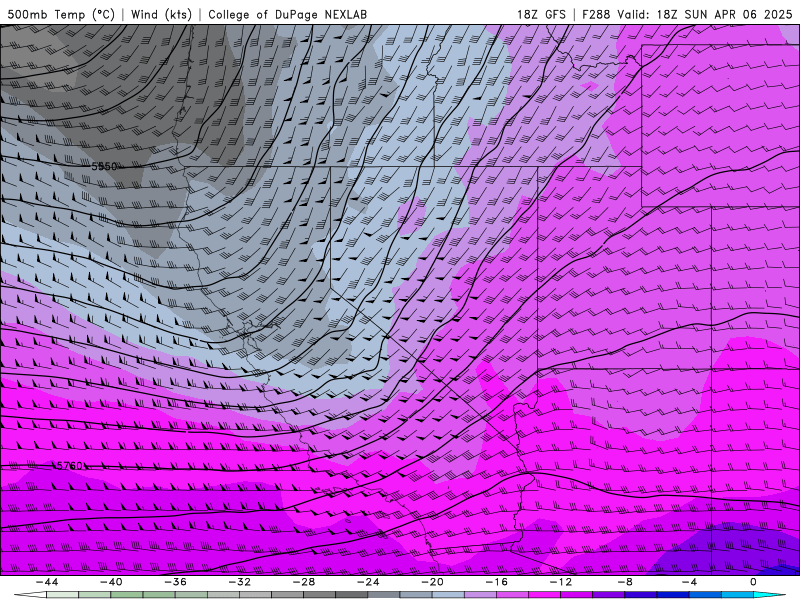The width and height of the screenshot is (800, 600).
Task: Select the "College of DuPage NEXLAB" text
Action: tap(287, 15)
